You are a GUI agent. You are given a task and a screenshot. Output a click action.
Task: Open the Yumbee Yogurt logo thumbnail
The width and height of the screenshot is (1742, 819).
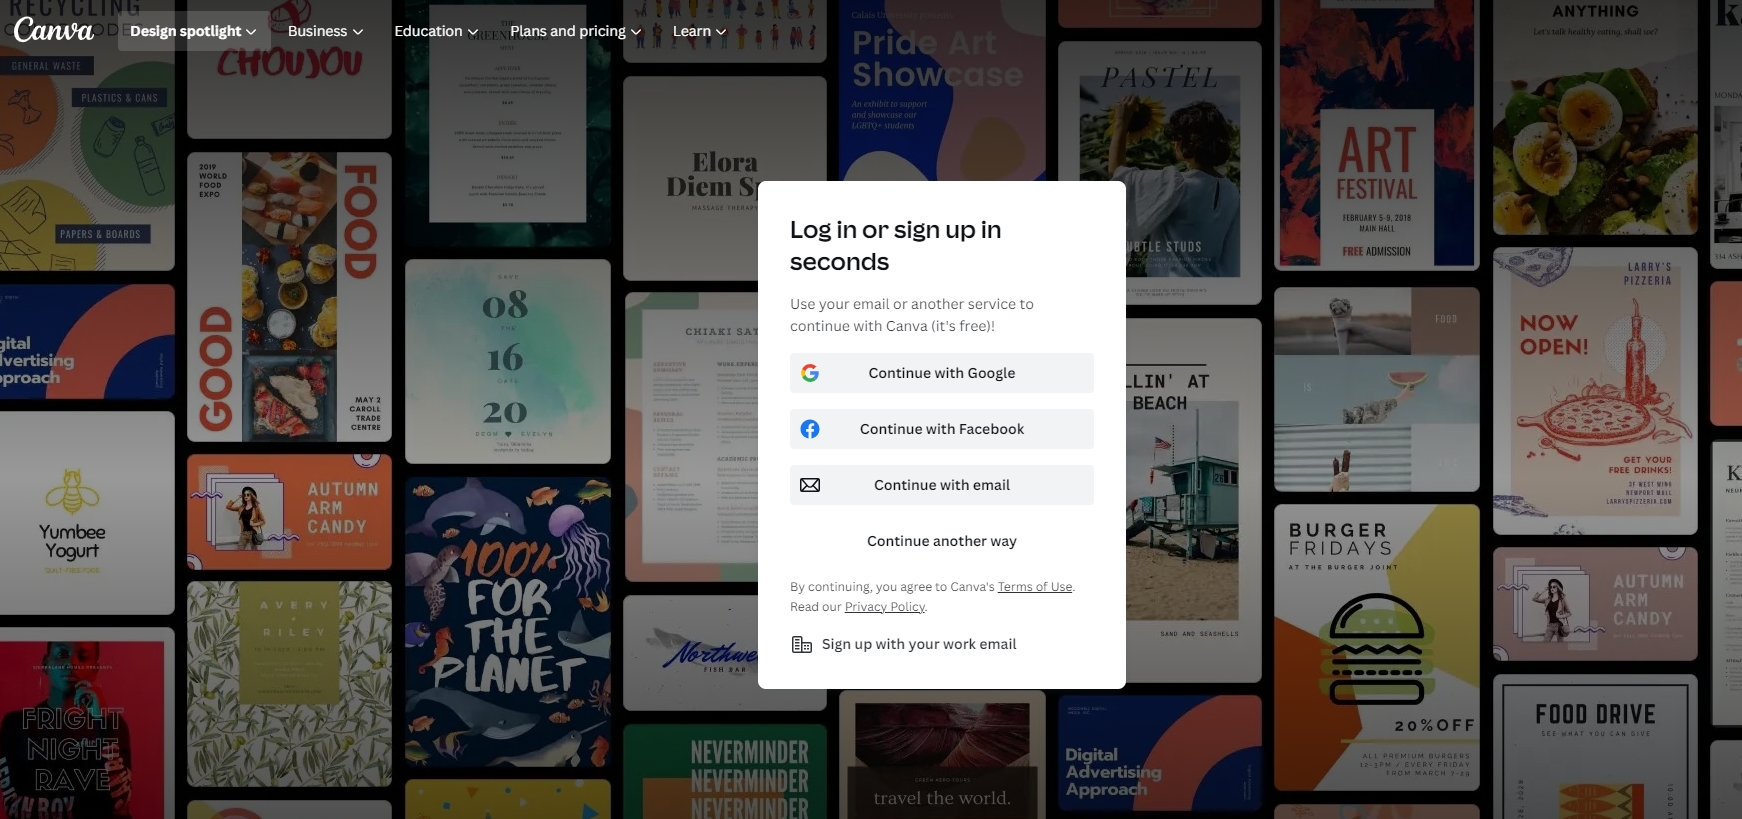[x=87, y=513]
